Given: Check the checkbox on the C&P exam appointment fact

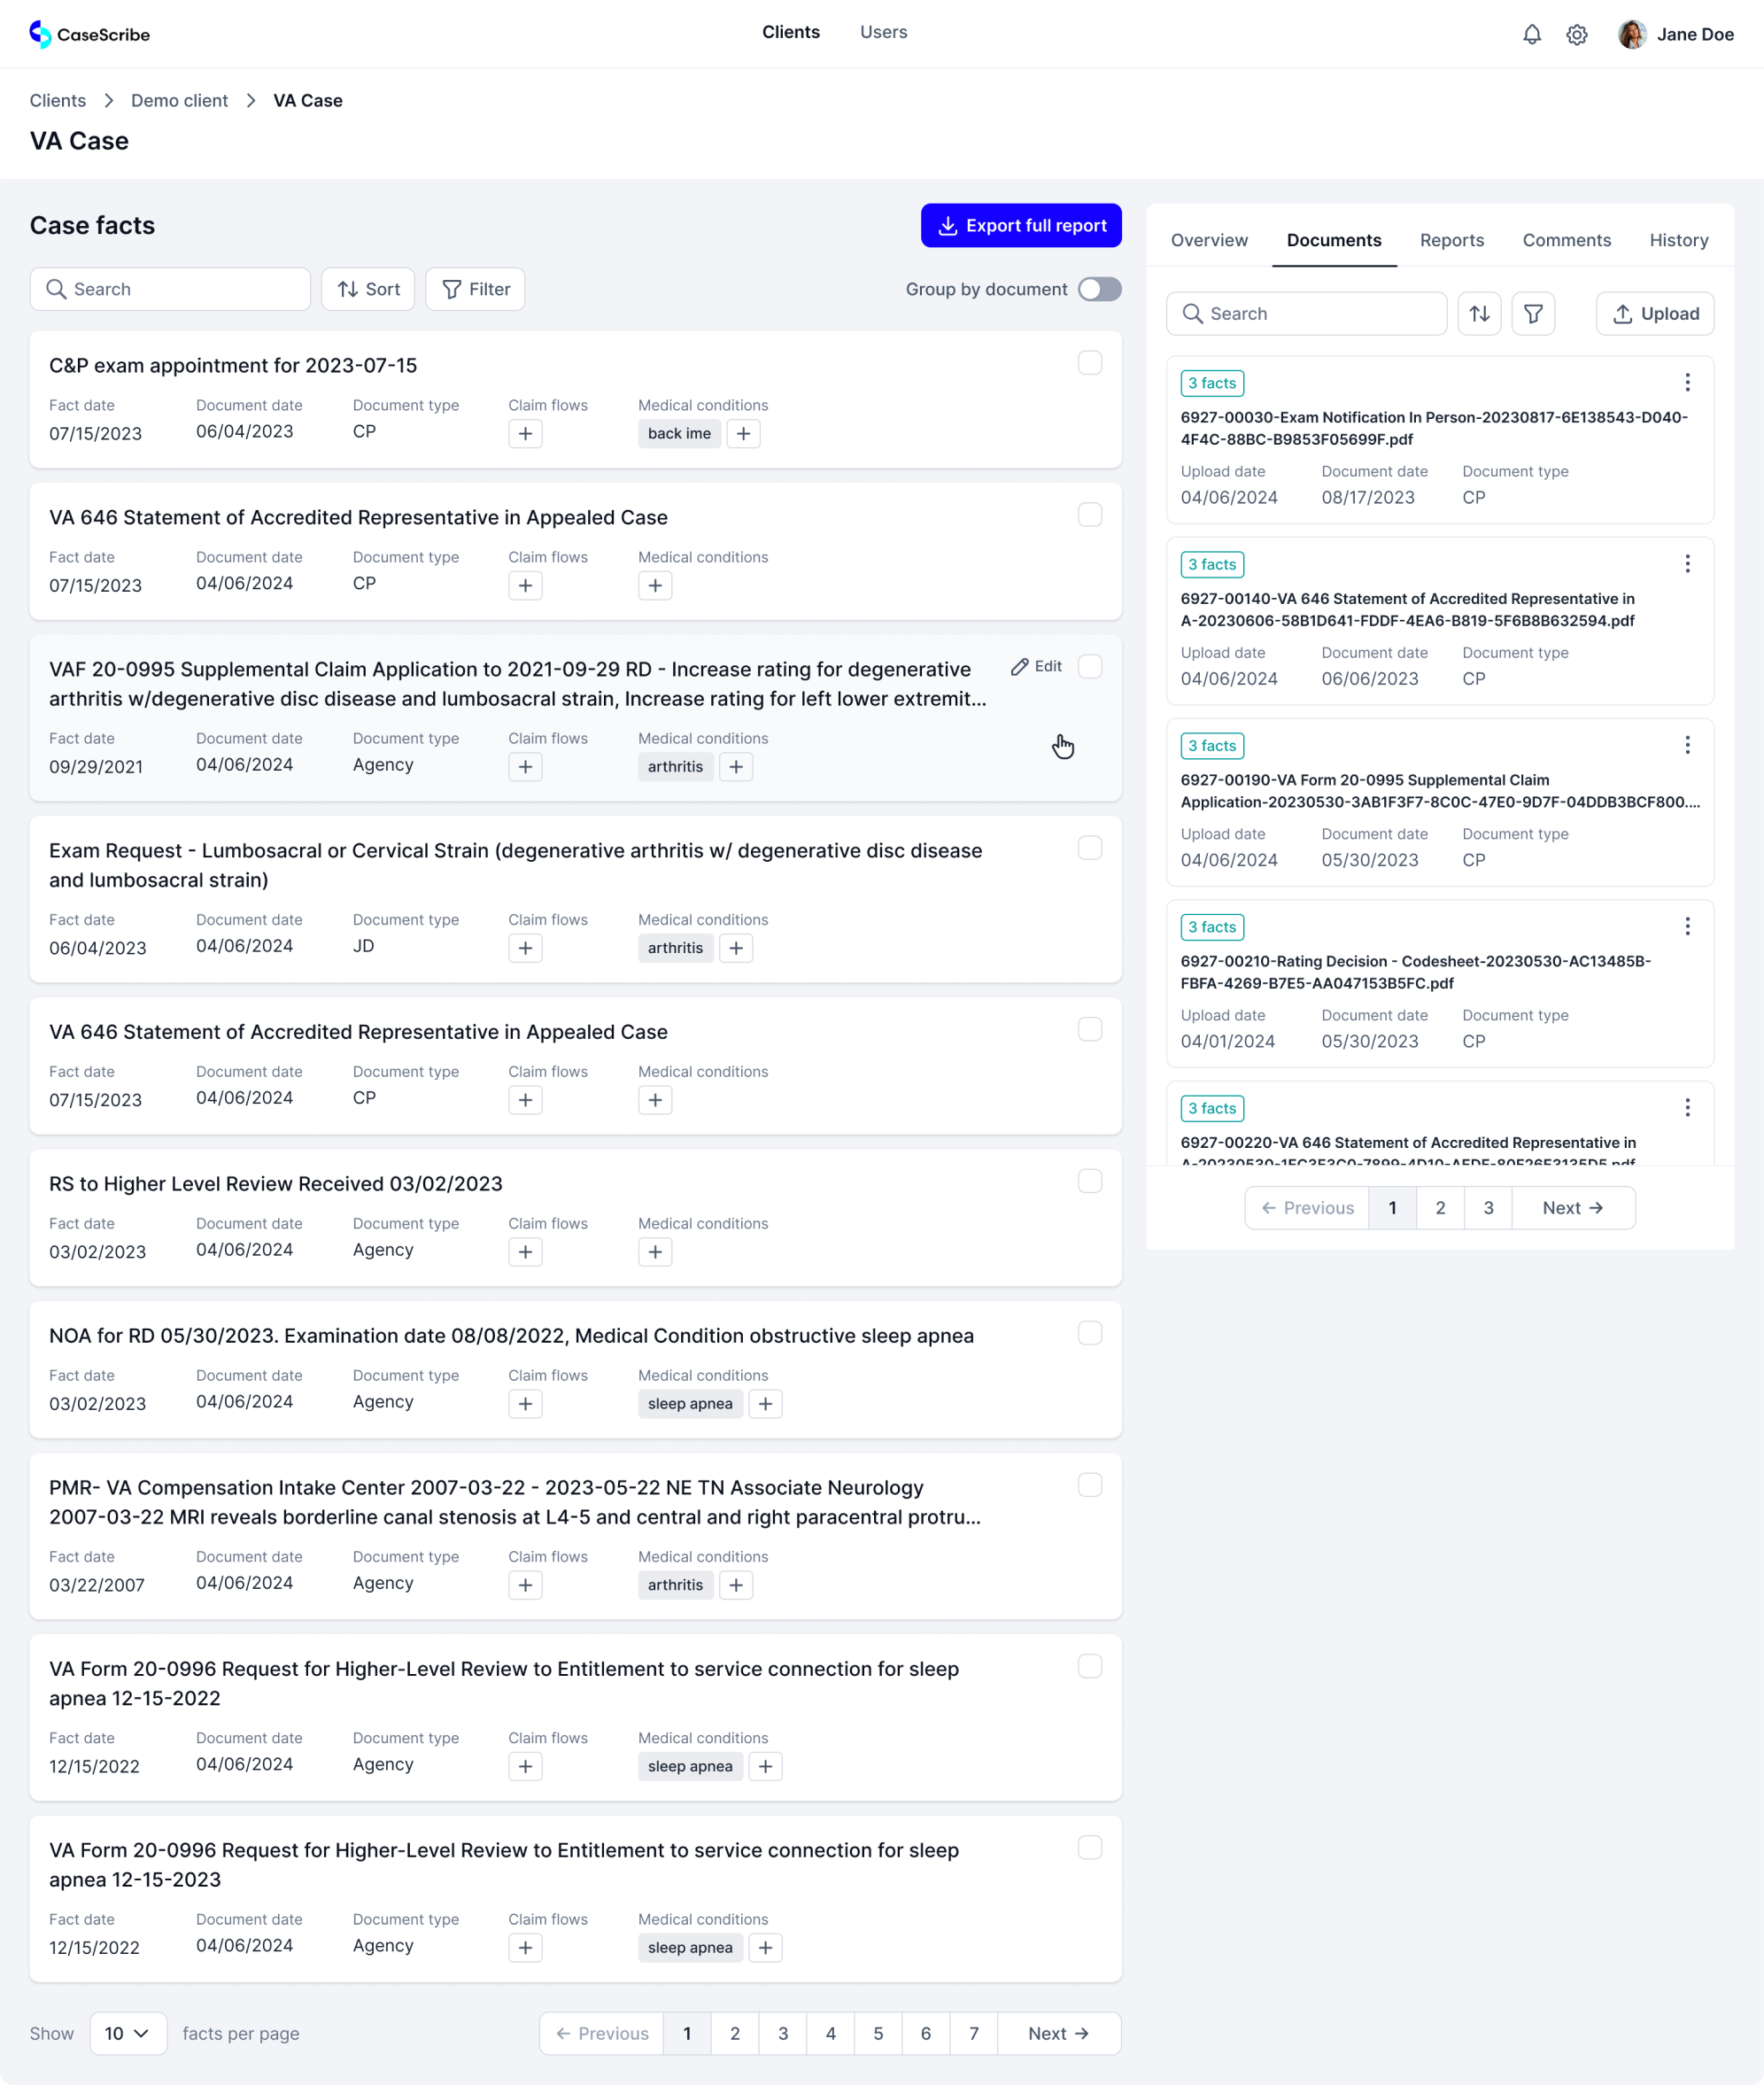Looking at the screenshot, I should 1090,363.
